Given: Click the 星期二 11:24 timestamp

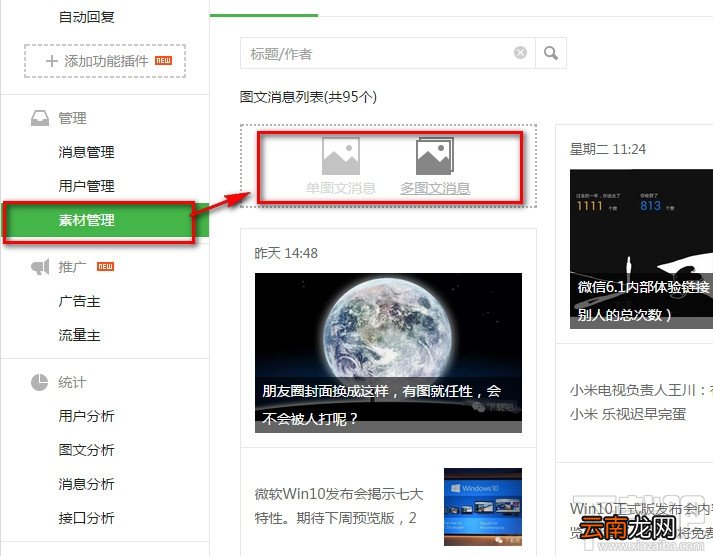Looking at the screenshot, I should [608, 149].
